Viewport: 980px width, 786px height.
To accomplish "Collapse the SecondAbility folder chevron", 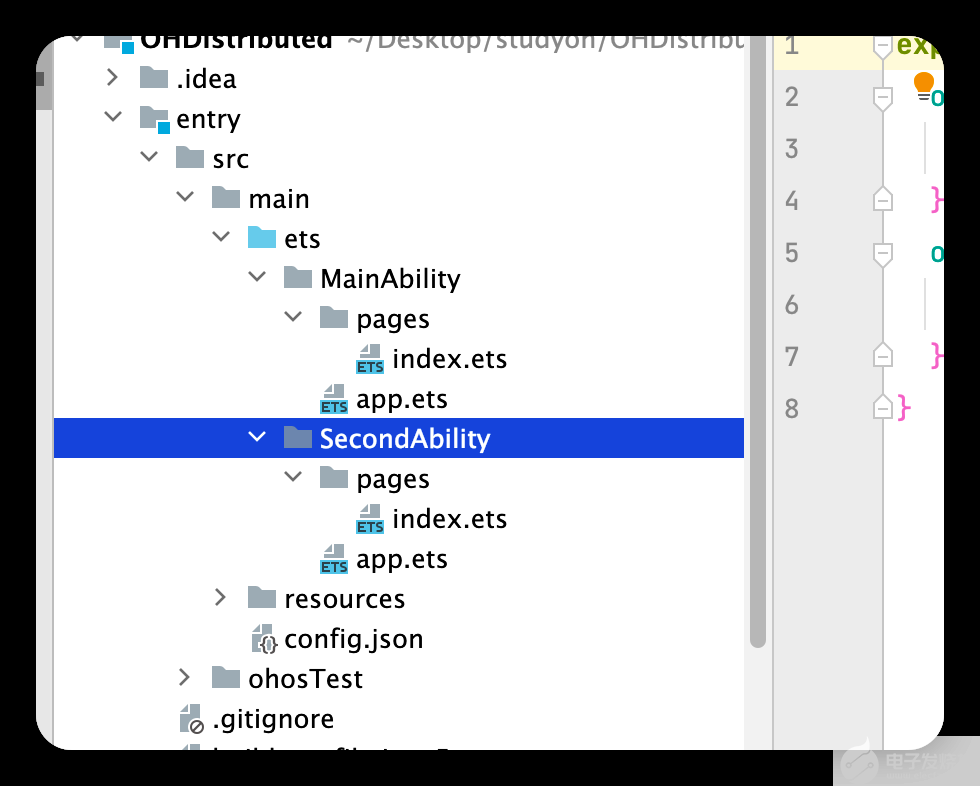I will tap(257, 437).
